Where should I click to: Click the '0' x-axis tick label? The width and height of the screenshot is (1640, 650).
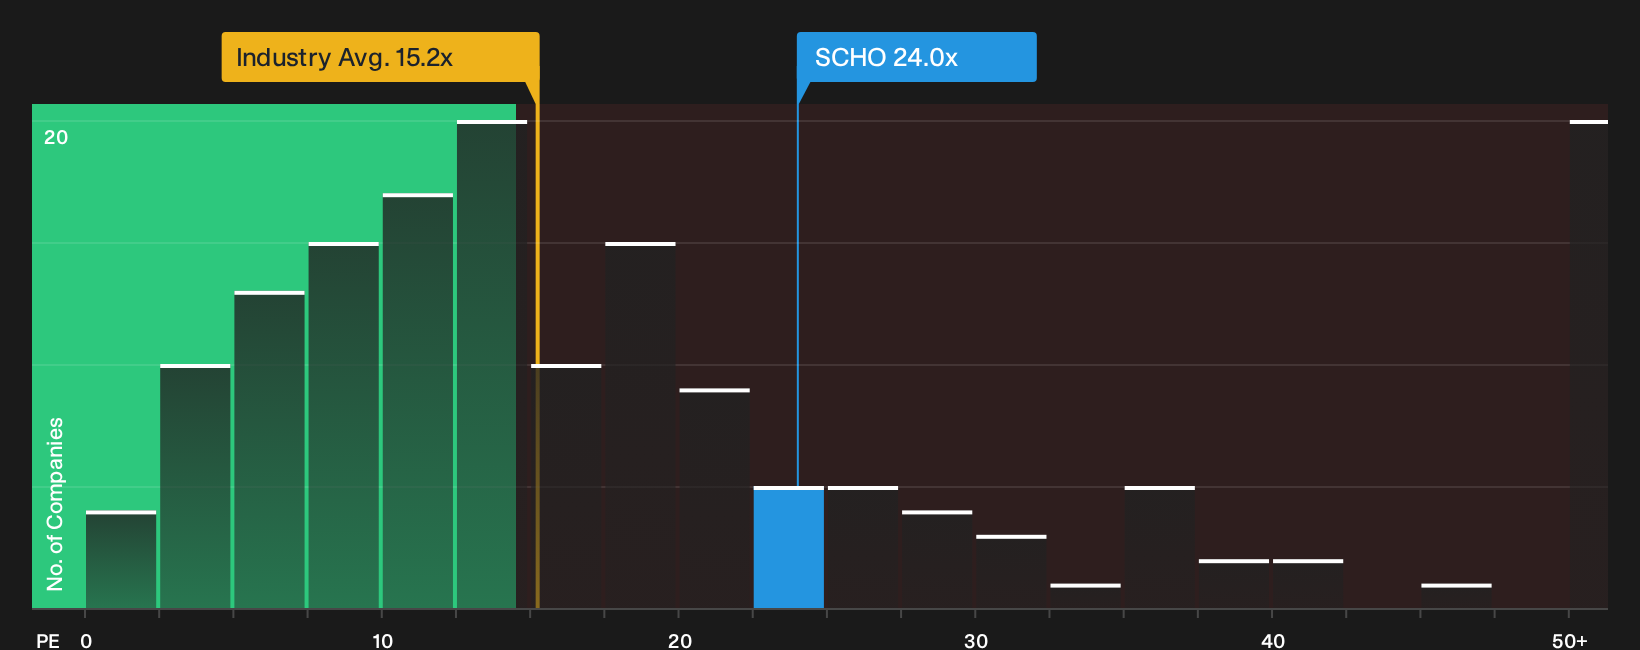[86, 640]
